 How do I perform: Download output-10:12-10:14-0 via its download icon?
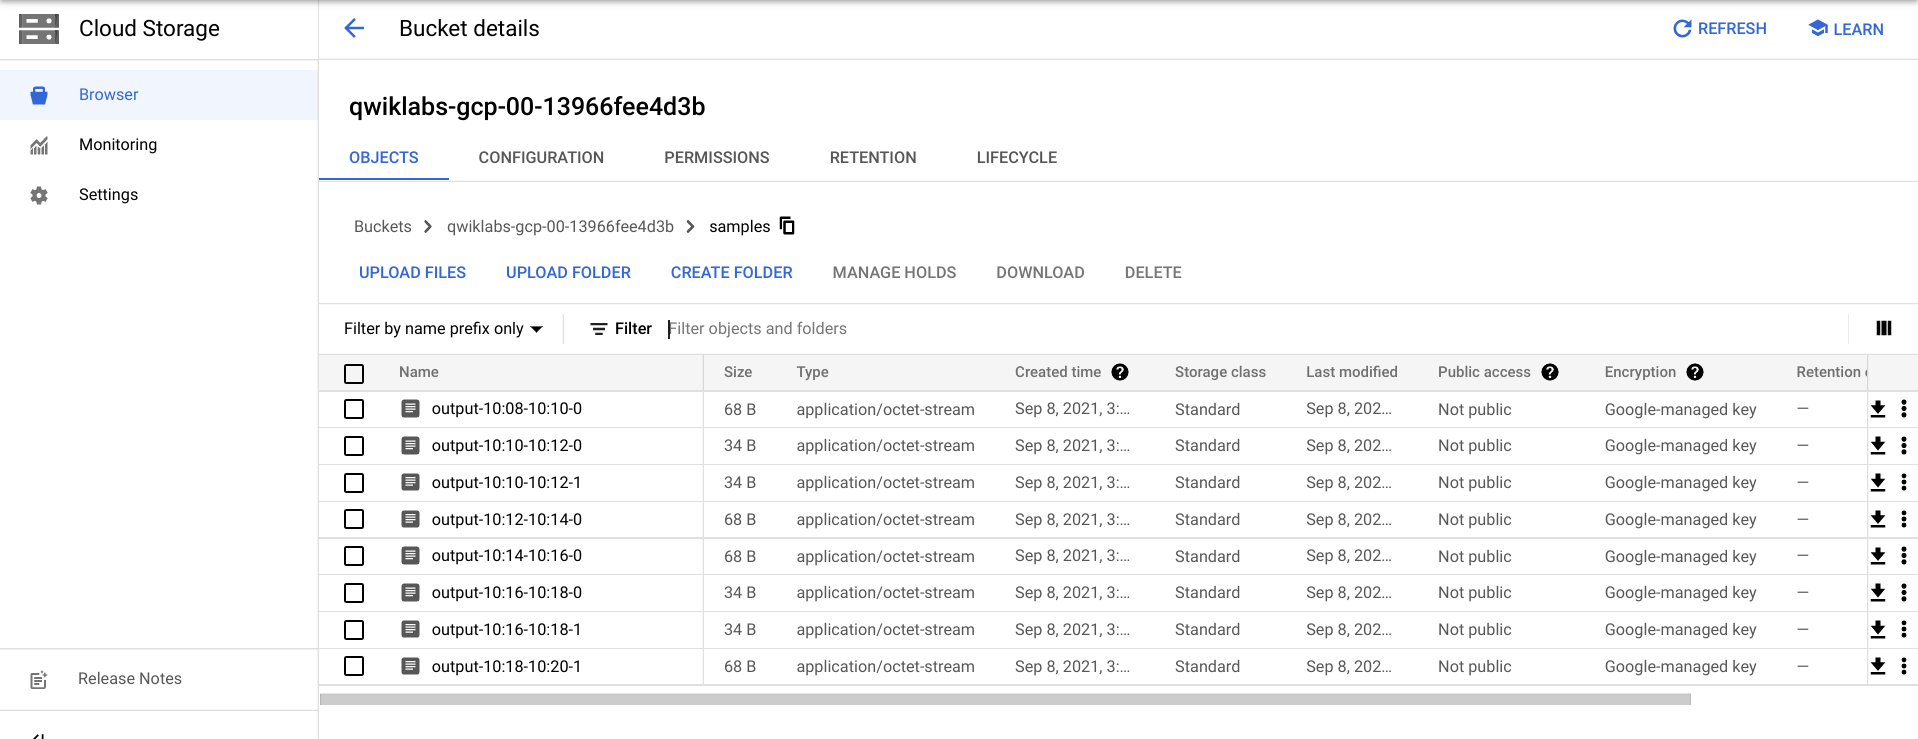point(1878,519)
